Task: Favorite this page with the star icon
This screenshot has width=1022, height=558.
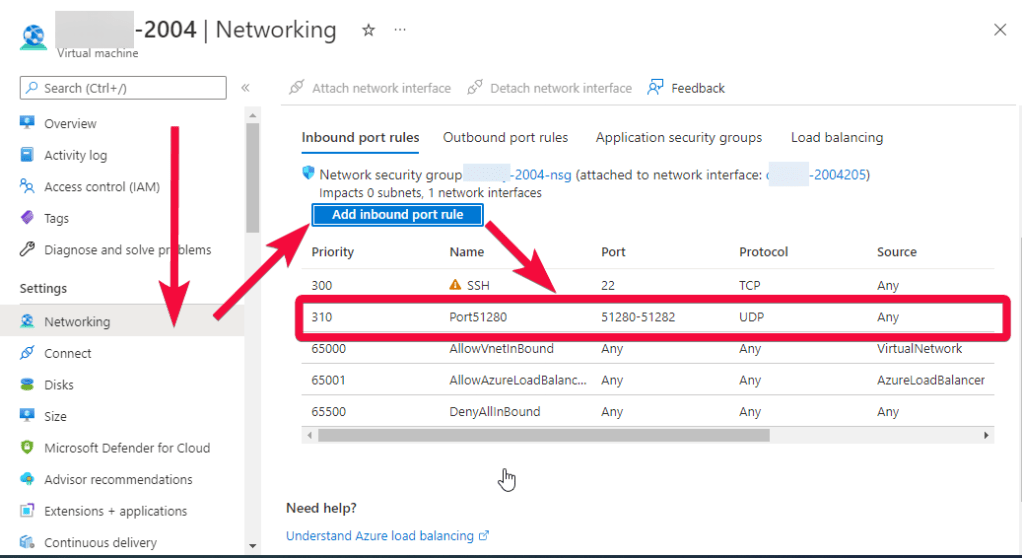Action: tap(368, 30)
